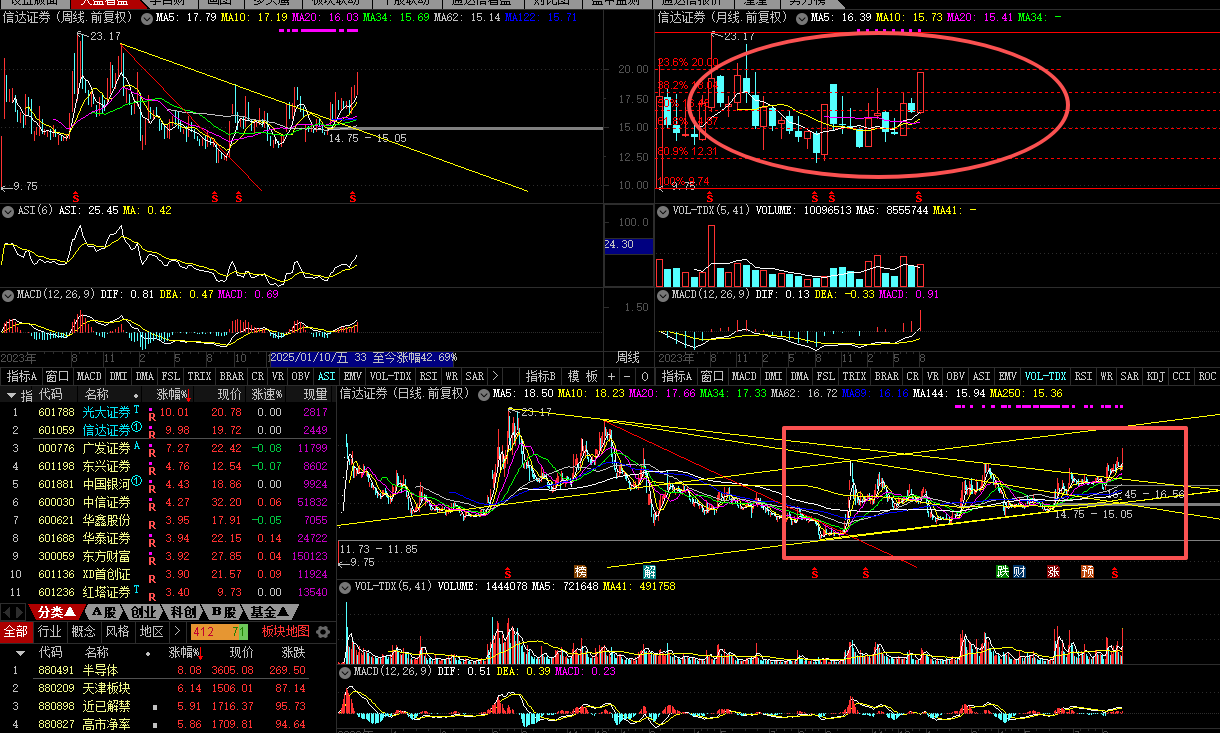Click the 412/71 up-down ratio bar
1220x733 pixels.
tap(218, 632)
